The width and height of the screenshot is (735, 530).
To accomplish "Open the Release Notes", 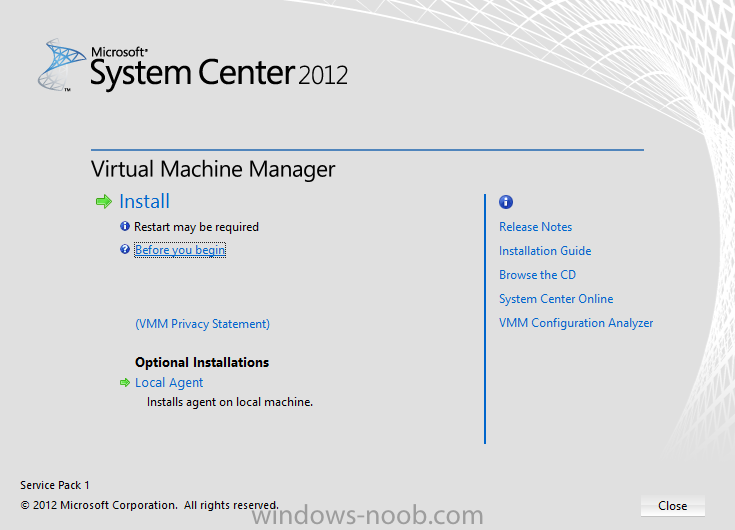I will pyautogui.click(x=535, y=227).
